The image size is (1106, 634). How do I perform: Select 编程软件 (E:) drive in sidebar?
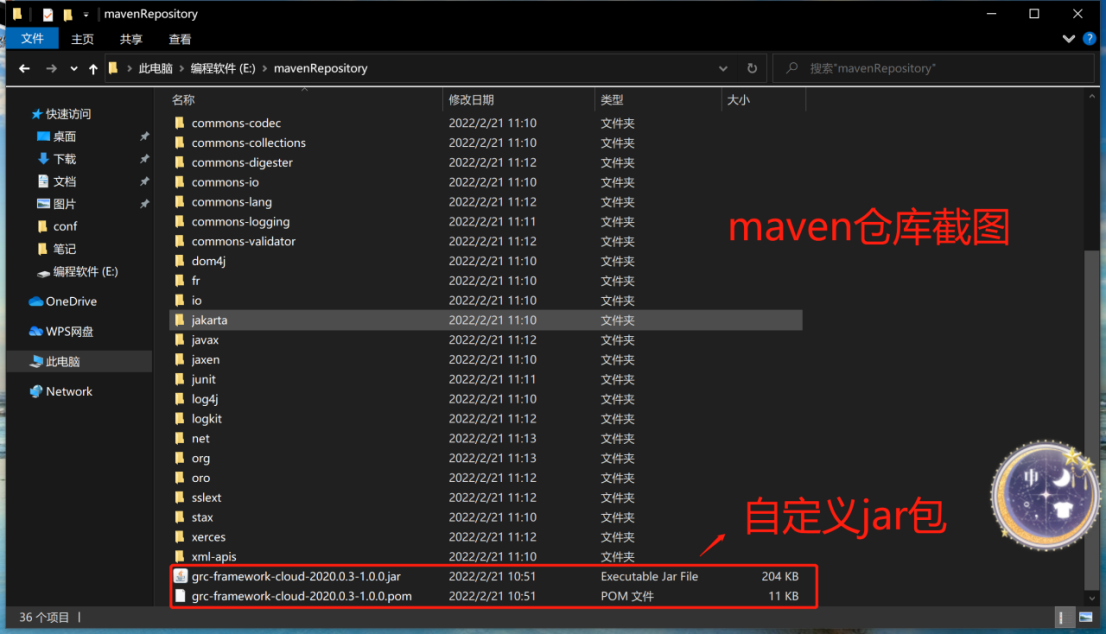85,272
